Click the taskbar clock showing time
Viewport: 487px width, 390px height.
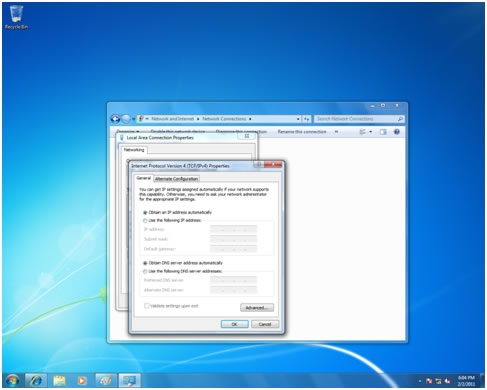tap(466, 381)
